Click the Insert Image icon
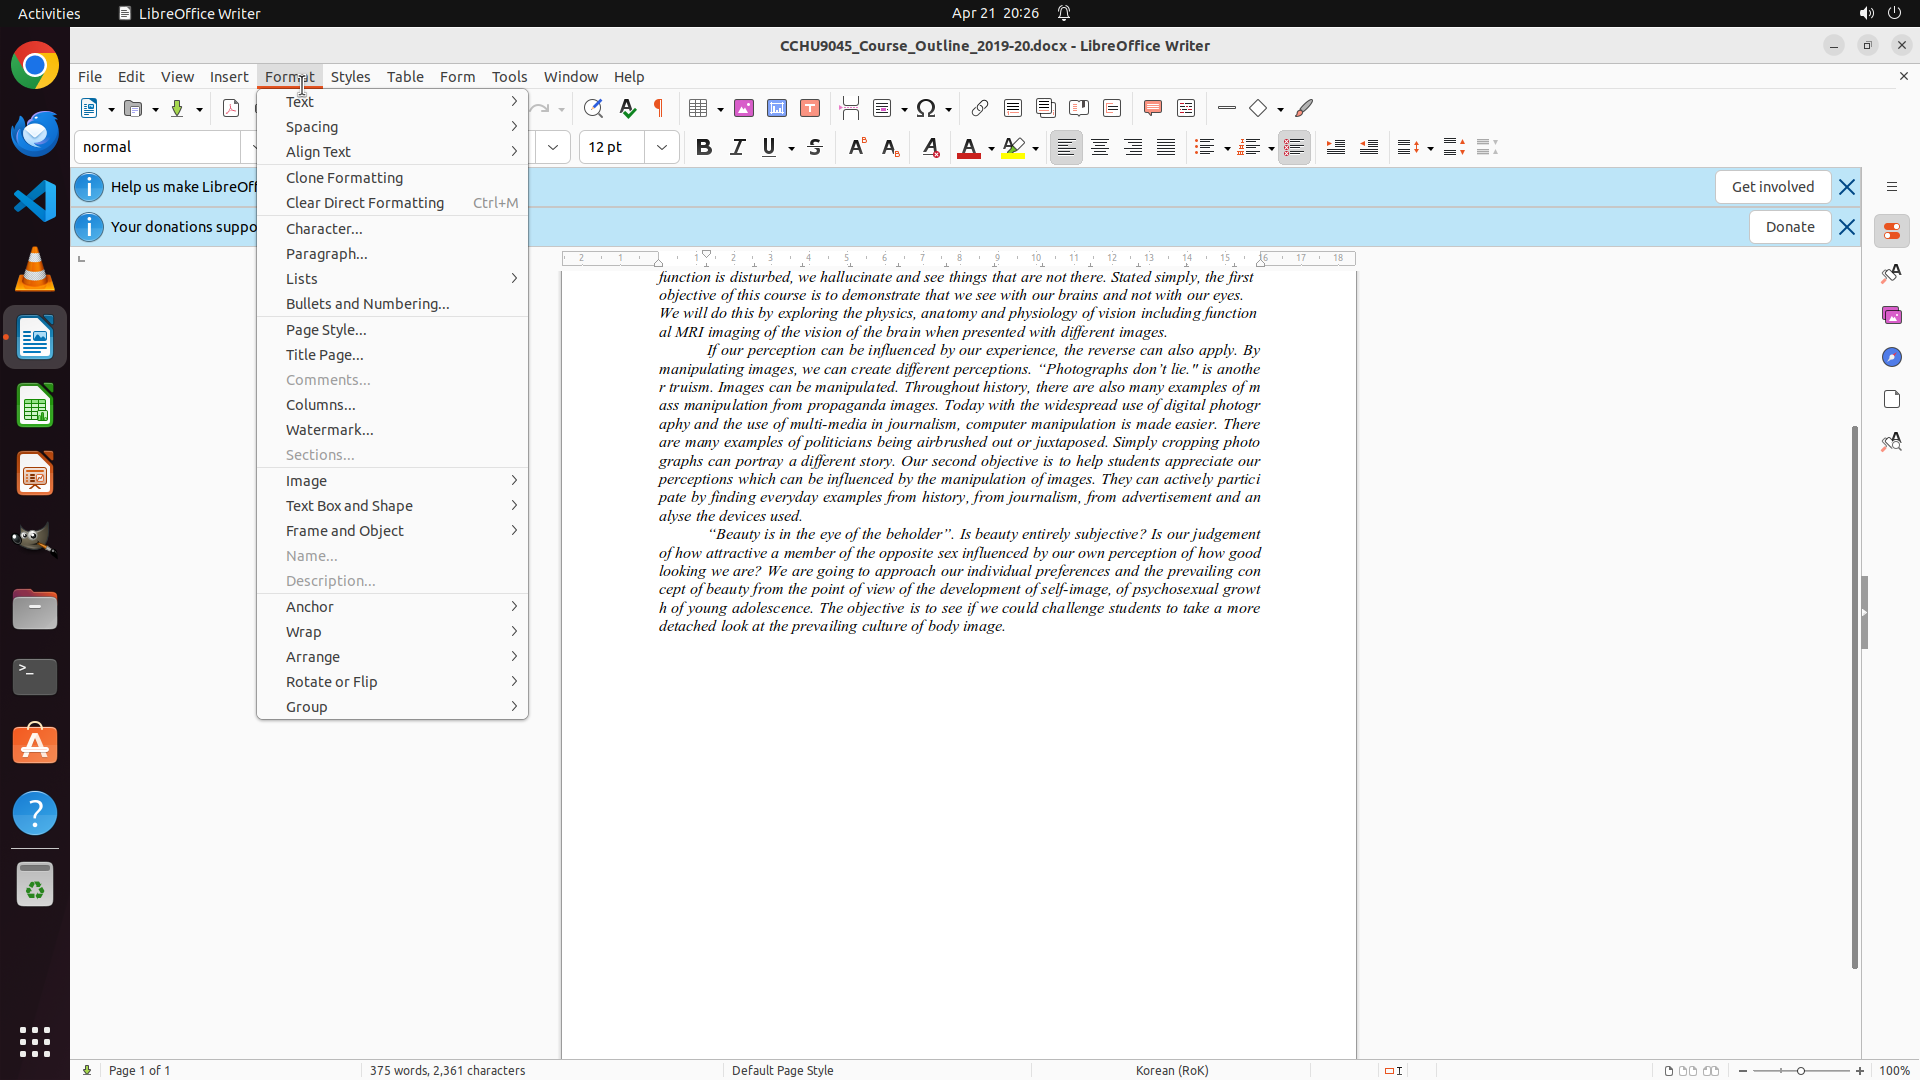Screen dimensions: 1920x1080 (x=744, y=108)
